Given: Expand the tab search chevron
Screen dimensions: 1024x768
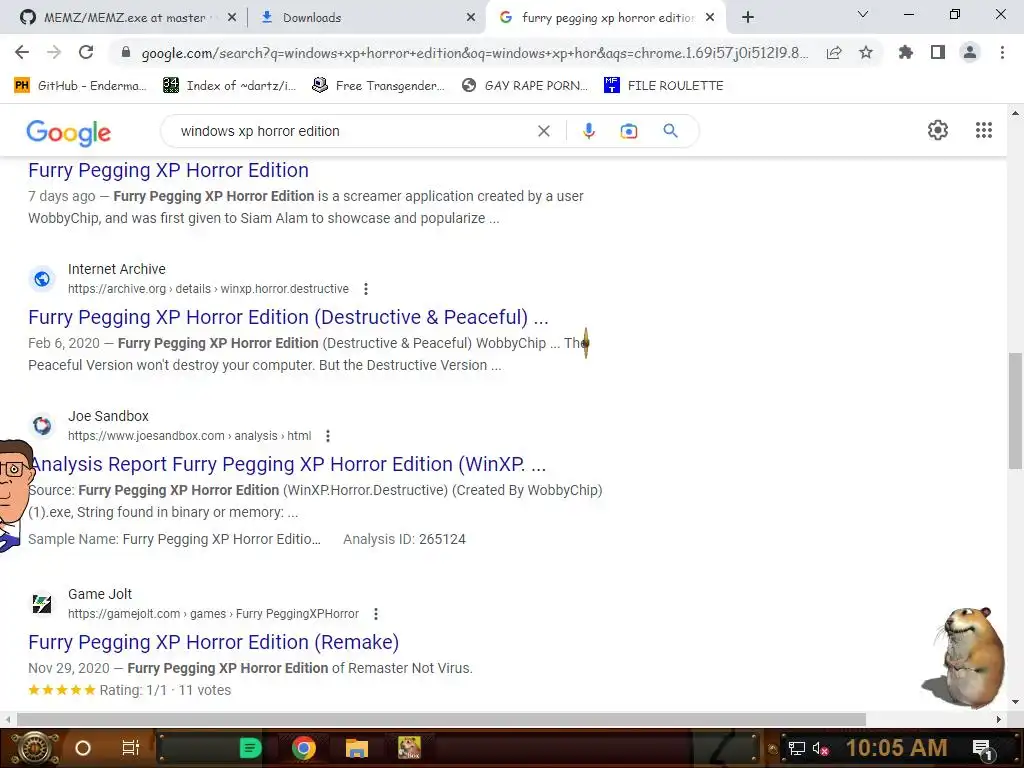Looking at the screenshot, I should click(x=863, y=14).
